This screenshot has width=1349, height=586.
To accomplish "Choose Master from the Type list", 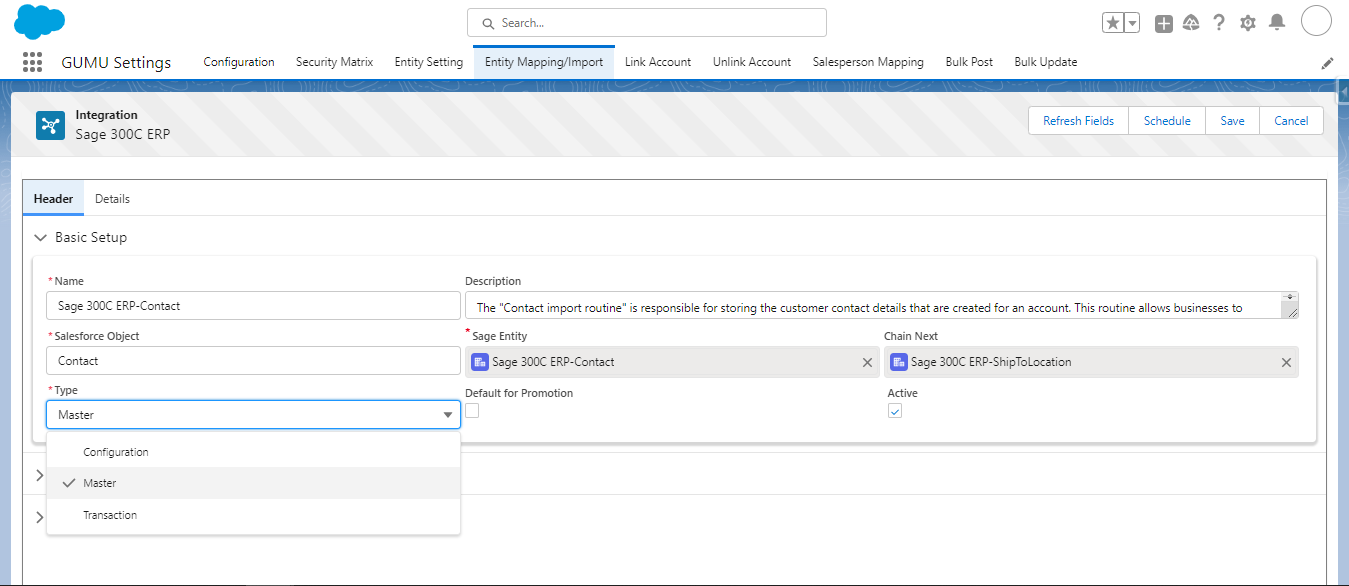I will 253,483.
